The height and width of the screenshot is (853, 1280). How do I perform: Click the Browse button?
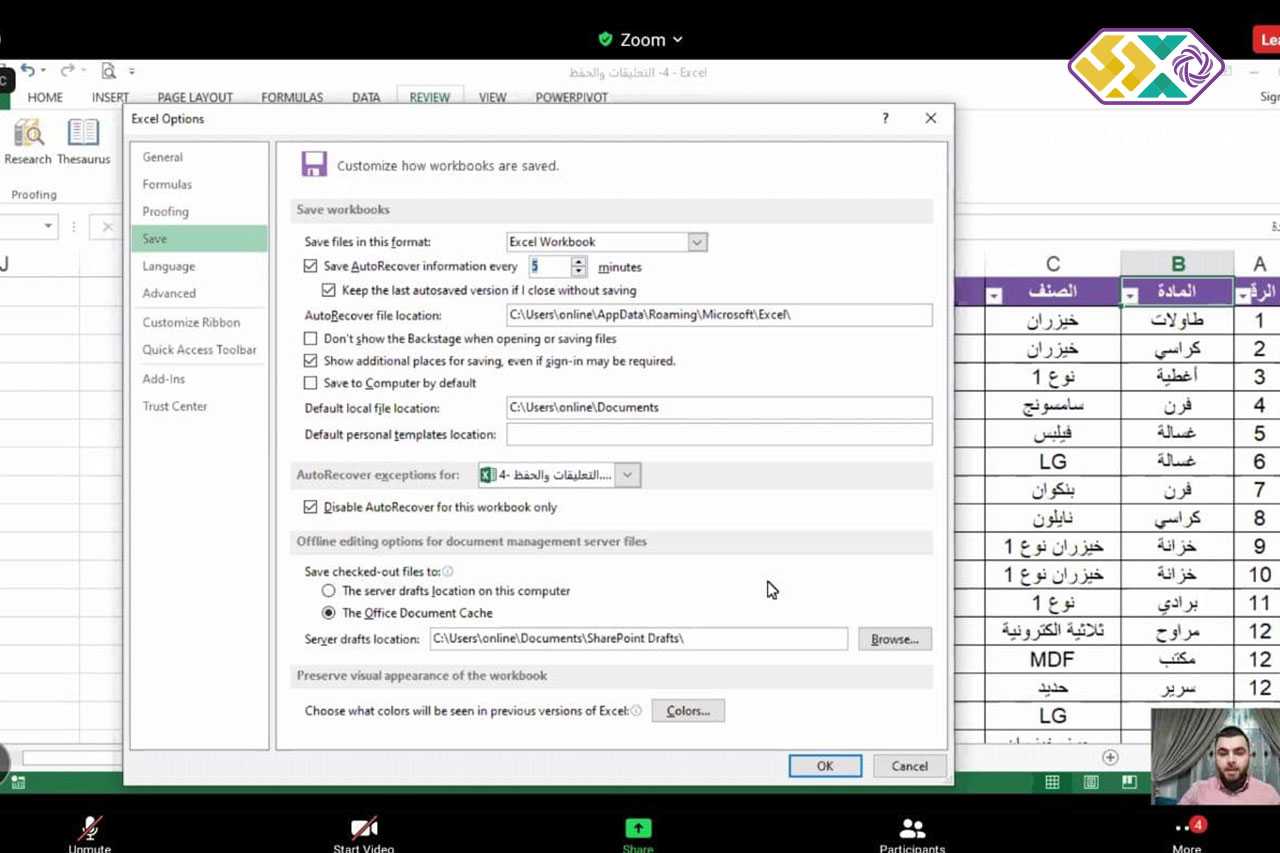click(894, 639)
